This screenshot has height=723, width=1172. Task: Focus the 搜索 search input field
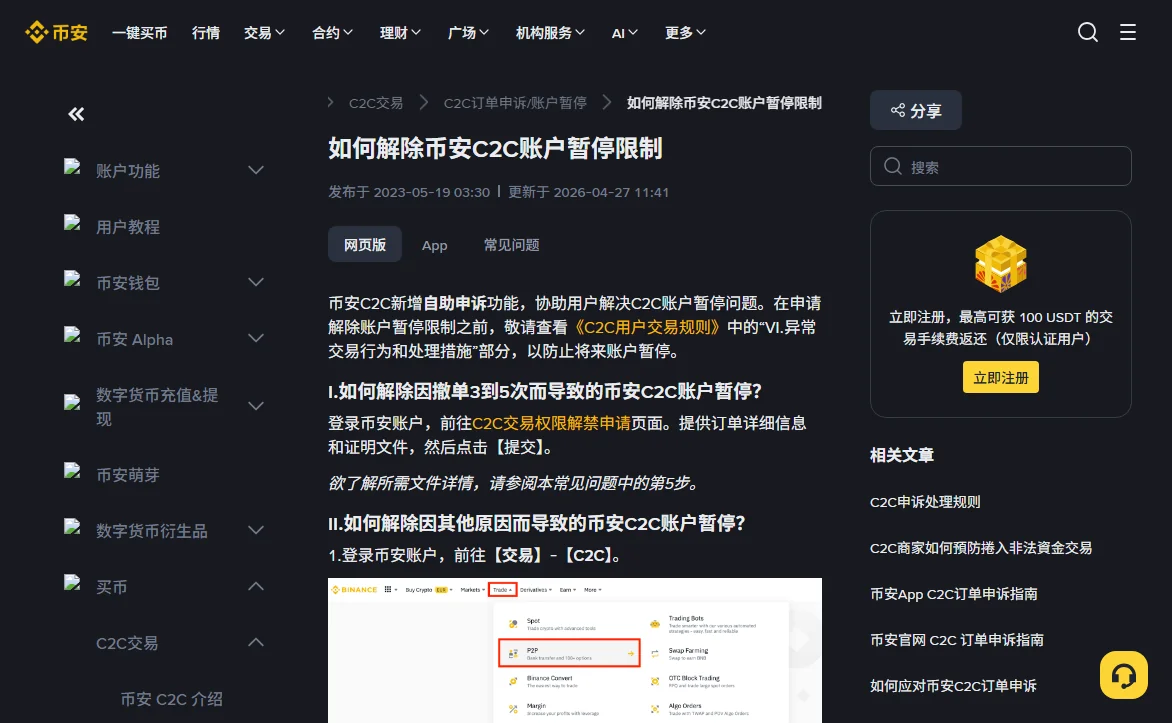[x=1001, y=166]
